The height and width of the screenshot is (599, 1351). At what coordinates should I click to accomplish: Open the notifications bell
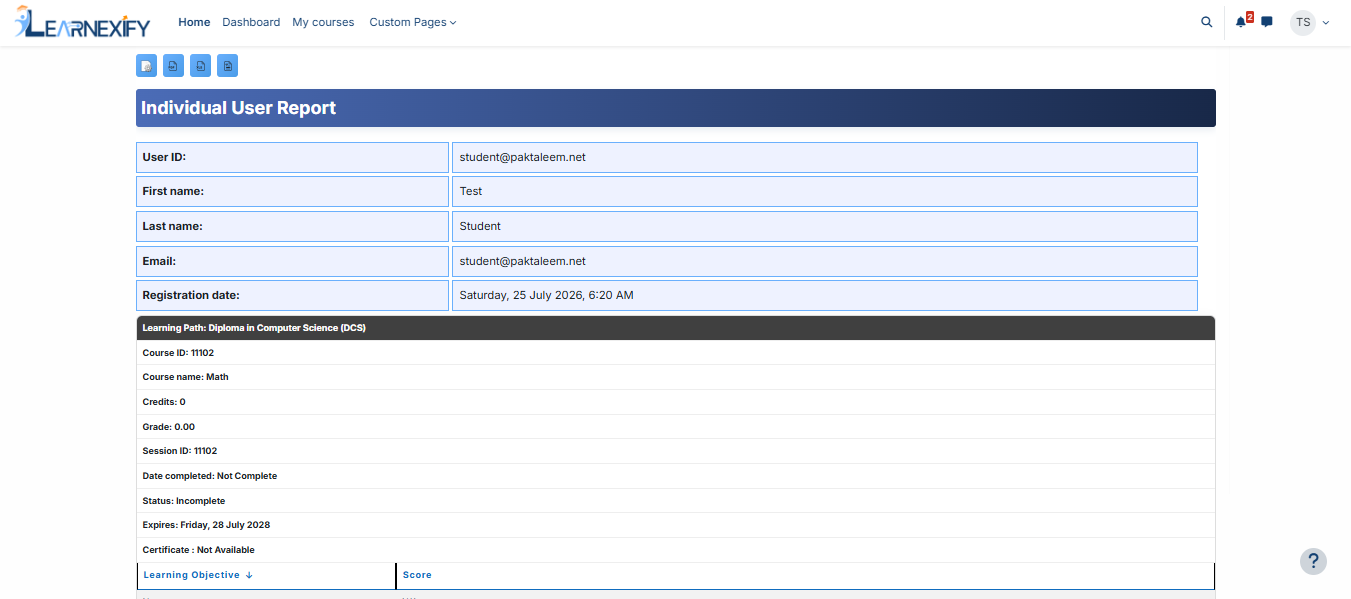(x=1241, y=22)
